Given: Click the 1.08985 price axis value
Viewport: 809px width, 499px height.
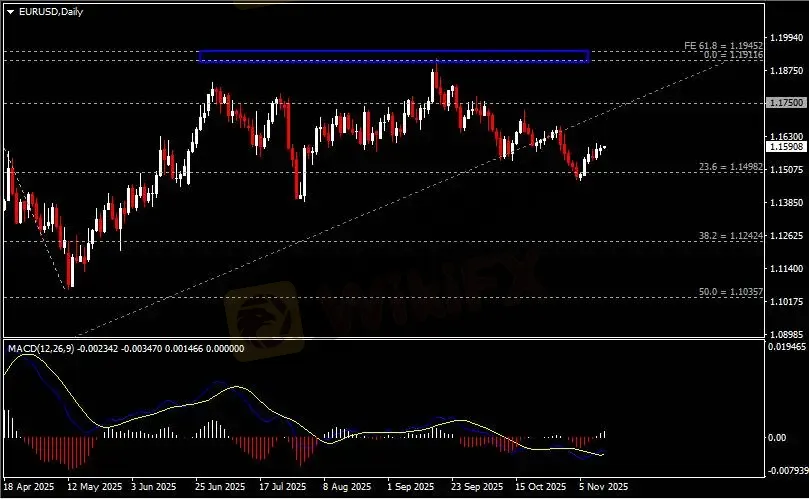Looking at the screenshot, I should point(786,334).
